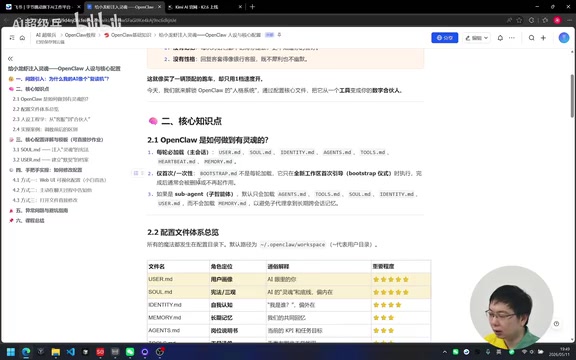This screenshot has width=576, height=360.
Task: Bookmark this page with the star icon
Action: click(519, 20)
